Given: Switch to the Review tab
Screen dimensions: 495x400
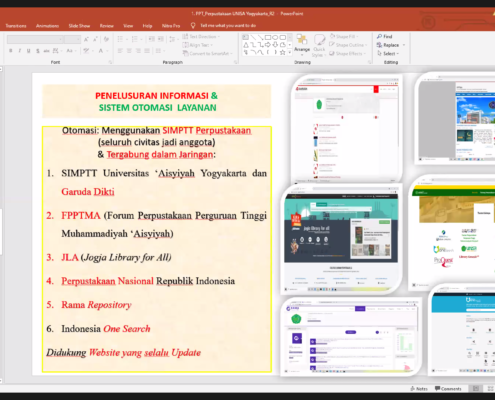Looking at the screenshot, I should point(107,26).
